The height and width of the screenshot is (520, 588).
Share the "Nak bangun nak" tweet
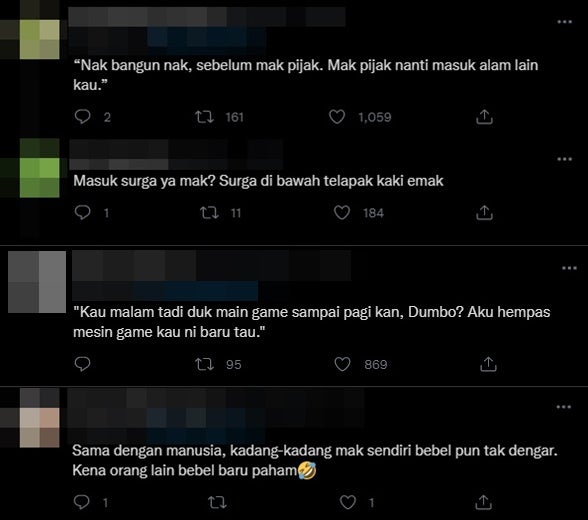click(484, 117)
